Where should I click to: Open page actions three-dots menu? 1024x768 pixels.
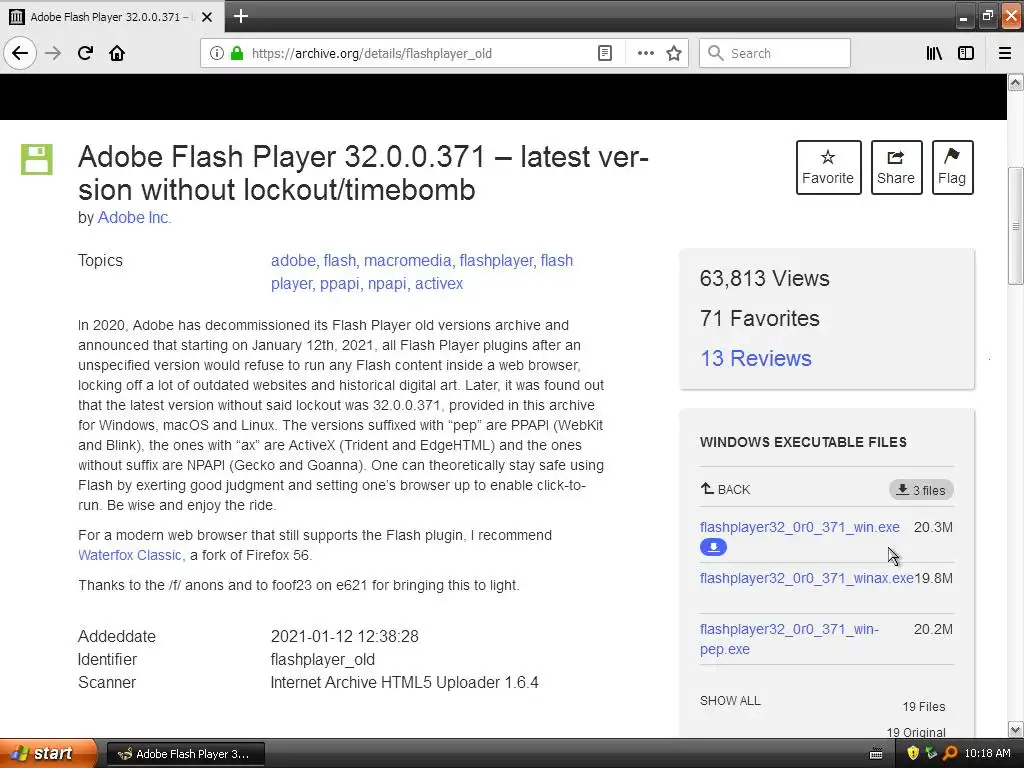tap(645, 53)
